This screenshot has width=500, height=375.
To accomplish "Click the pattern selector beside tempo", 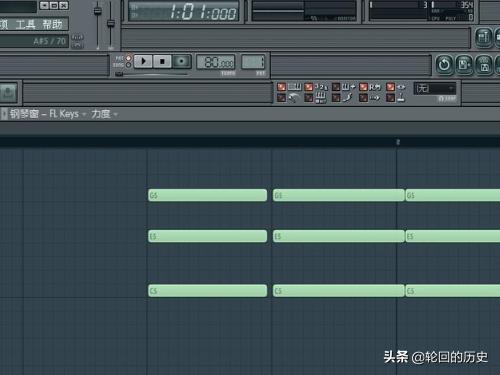I will click(253, 62).
